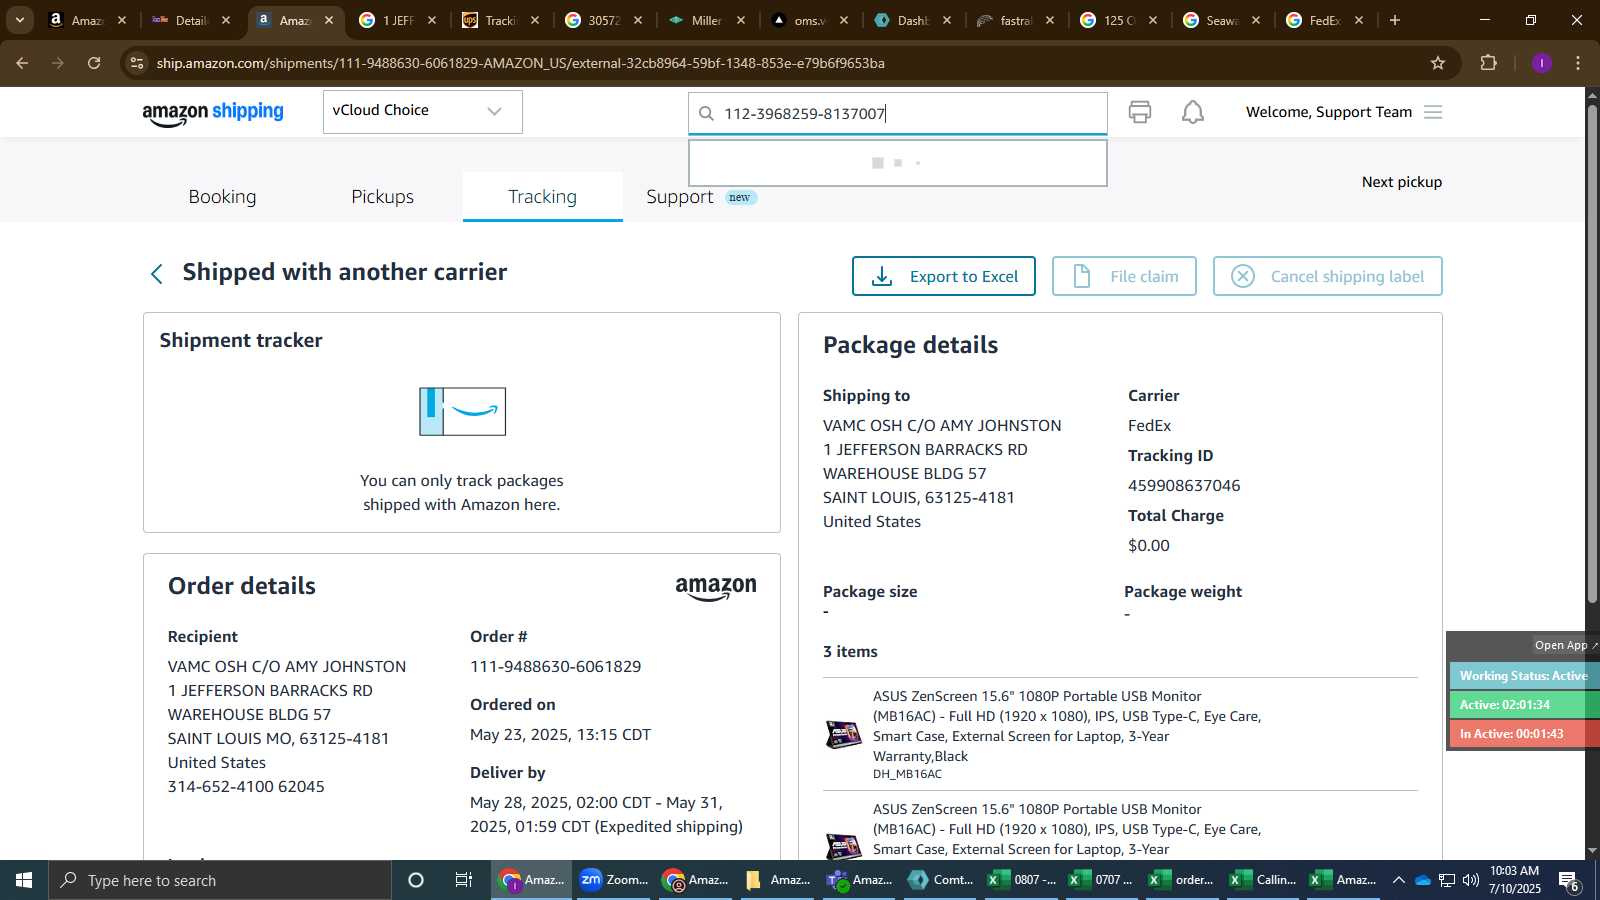The width and height of the screenshot is (1600, 900).
Task: Click the Amazon Shipping logo
Action: (x=213, y=113)
